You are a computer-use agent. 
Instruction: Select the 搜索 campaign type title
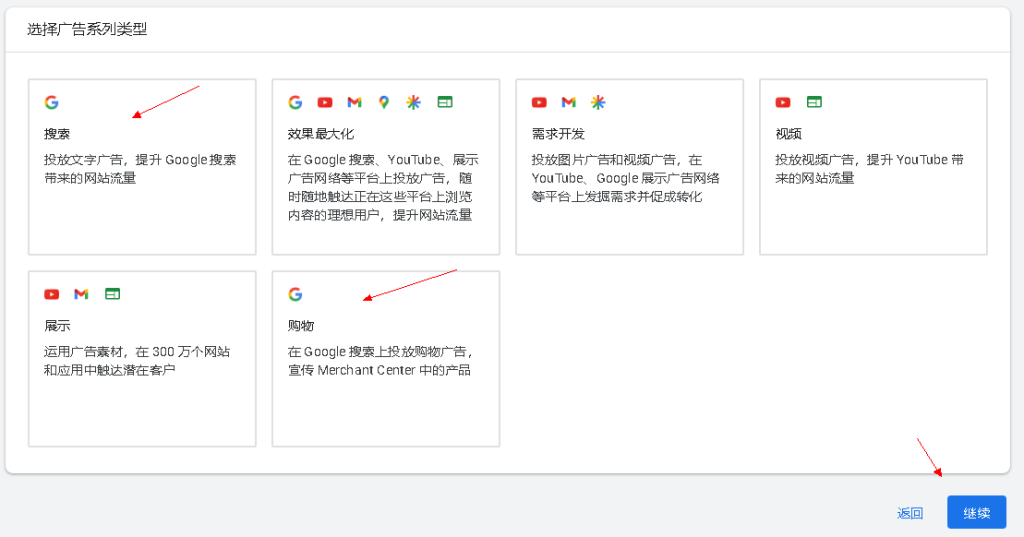pos(57,134)
